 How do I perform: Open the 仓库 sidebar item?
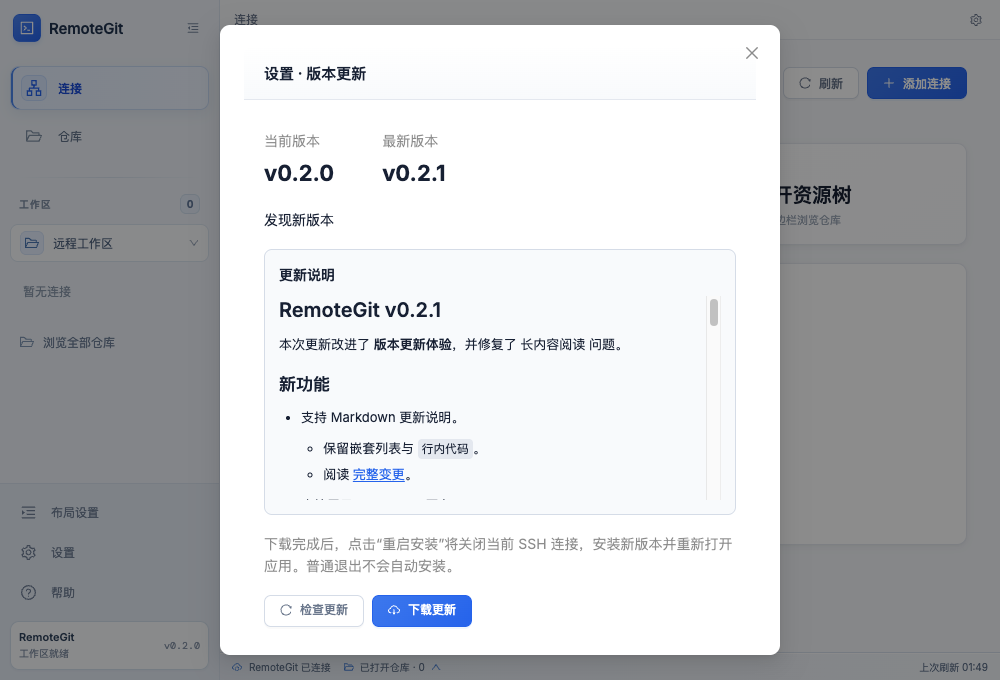pyautogui.click(x=110, y=137)
